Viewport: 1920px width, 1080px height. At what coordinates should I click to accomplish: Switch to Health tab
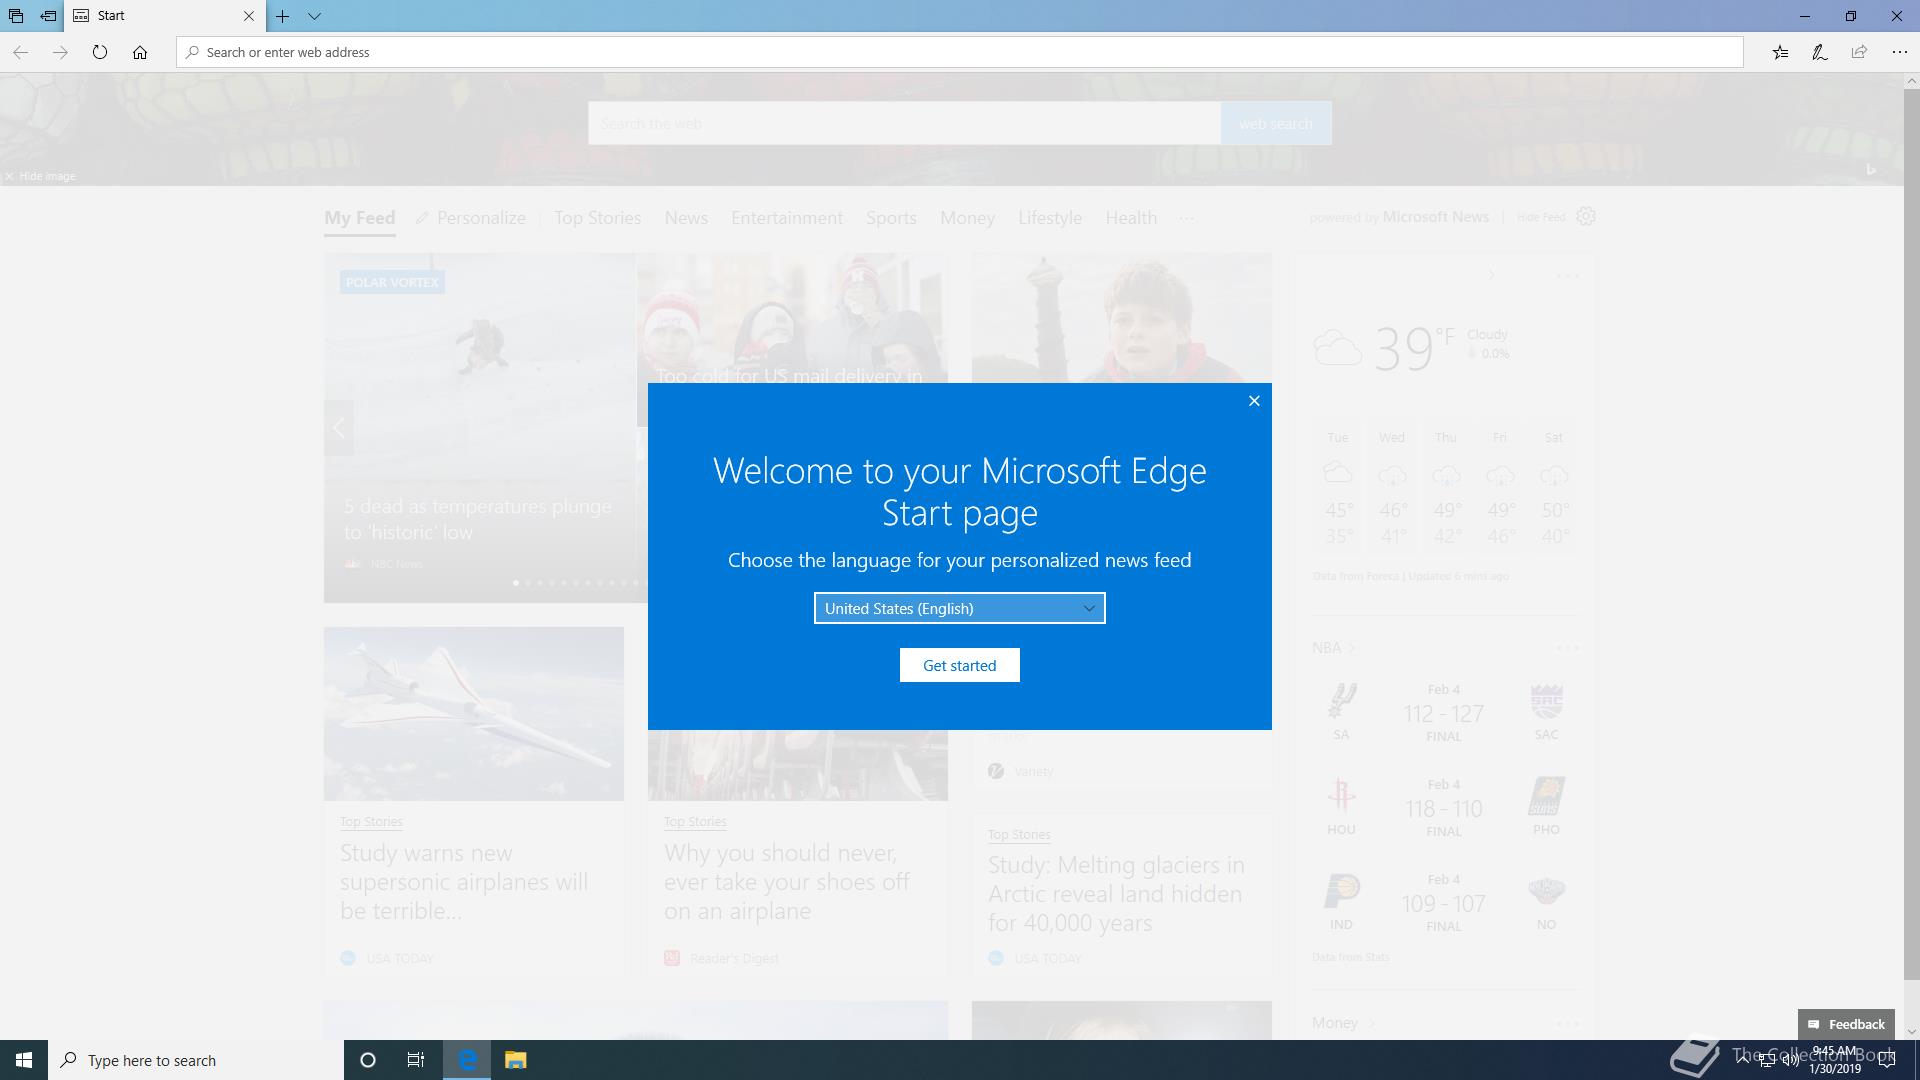[1131, 218]
